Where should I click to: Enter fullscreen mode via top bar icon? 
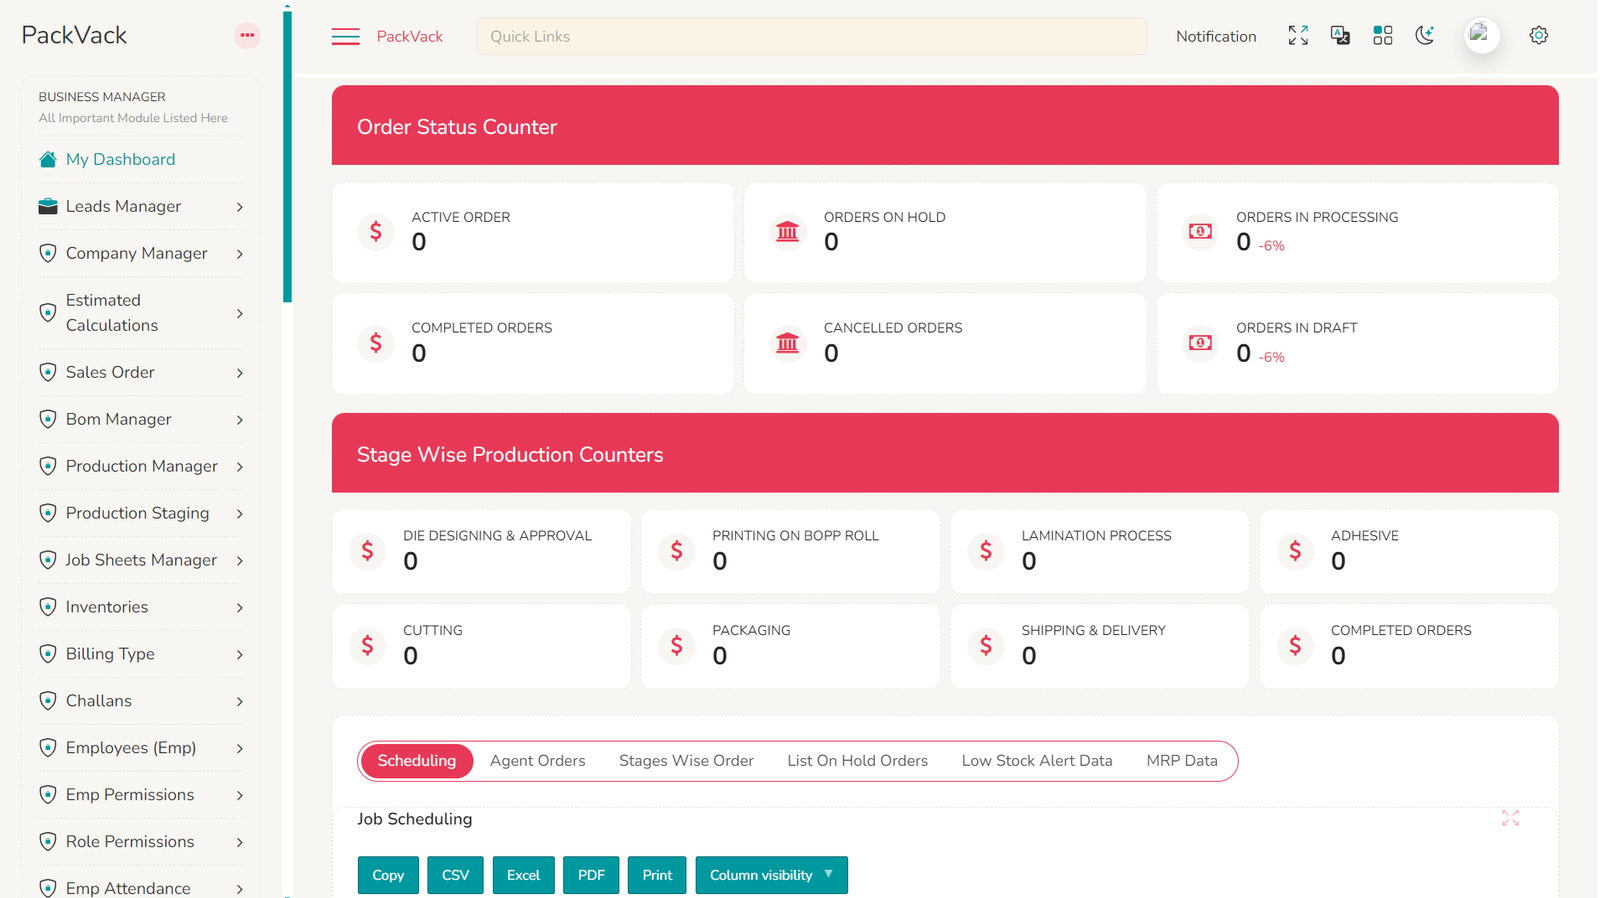[x=1297, y=36]
